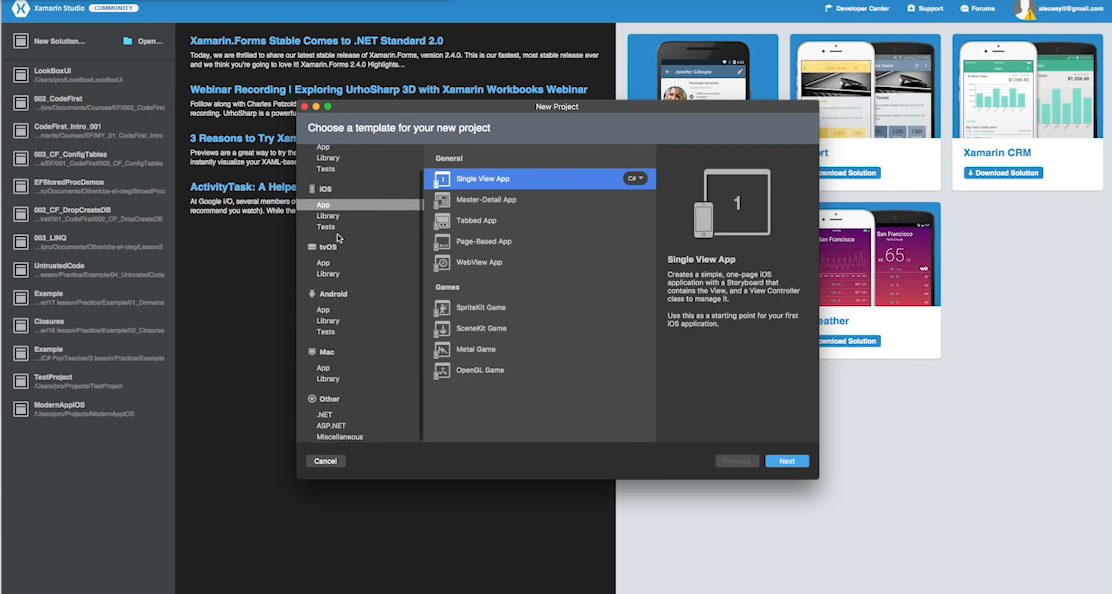Image resolution: width=1112 pixels, height=594 pixels.
Task: Click the Xamarin Studio logo icon
Action: [21, 9]
